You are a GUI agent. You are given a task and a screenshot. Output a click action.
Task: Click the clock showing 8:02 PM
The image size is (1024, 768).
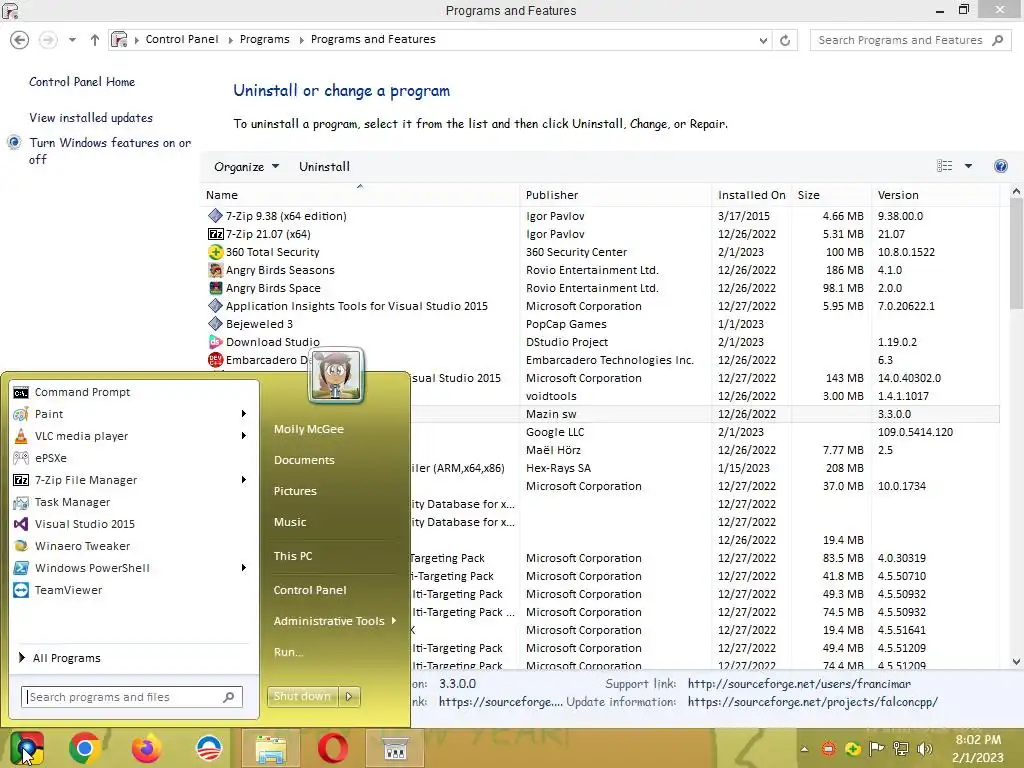point(978,740)
